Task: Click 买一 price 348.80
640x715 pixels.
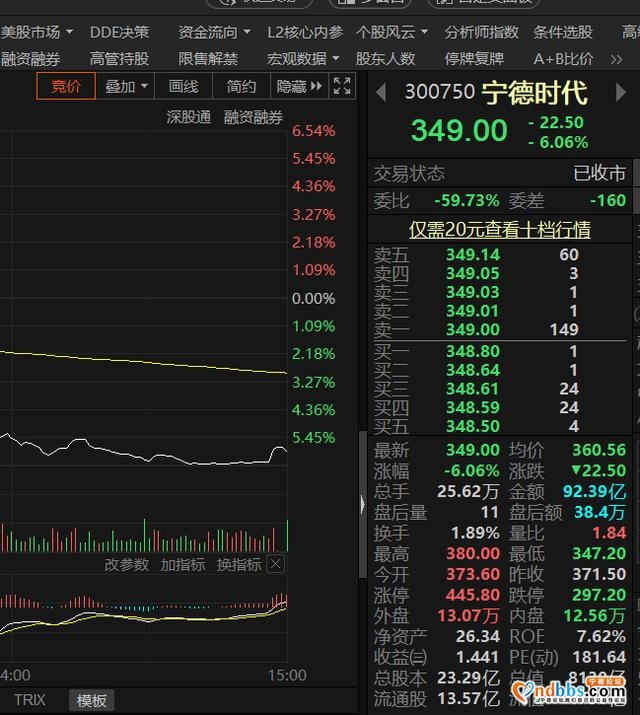Action: [x=473, y=351]
